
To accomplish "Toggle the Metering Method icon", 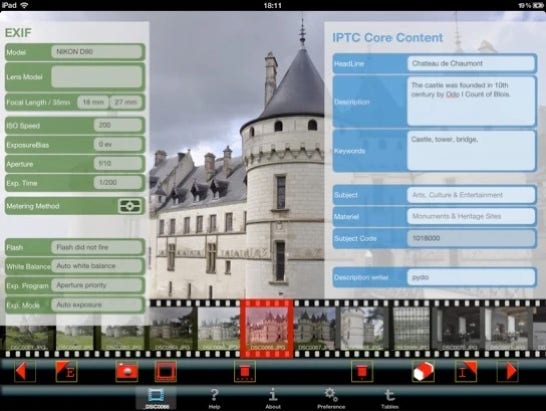I will 130,206.
